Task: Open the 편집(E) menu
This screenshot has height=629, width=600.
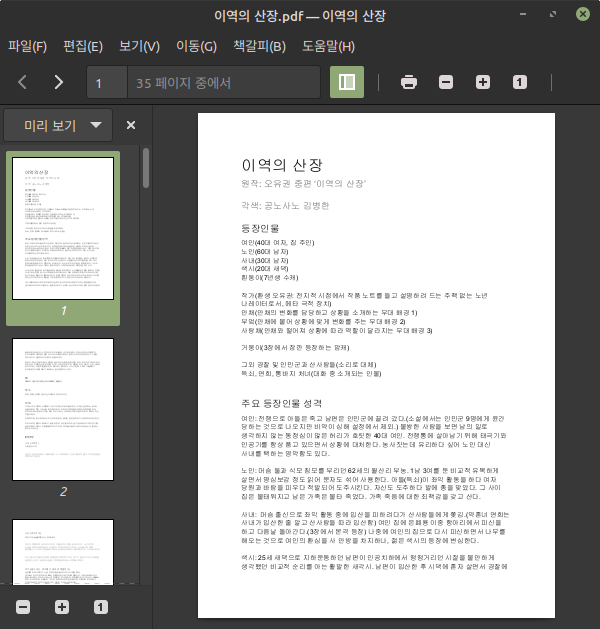Action: coord(83,47)
